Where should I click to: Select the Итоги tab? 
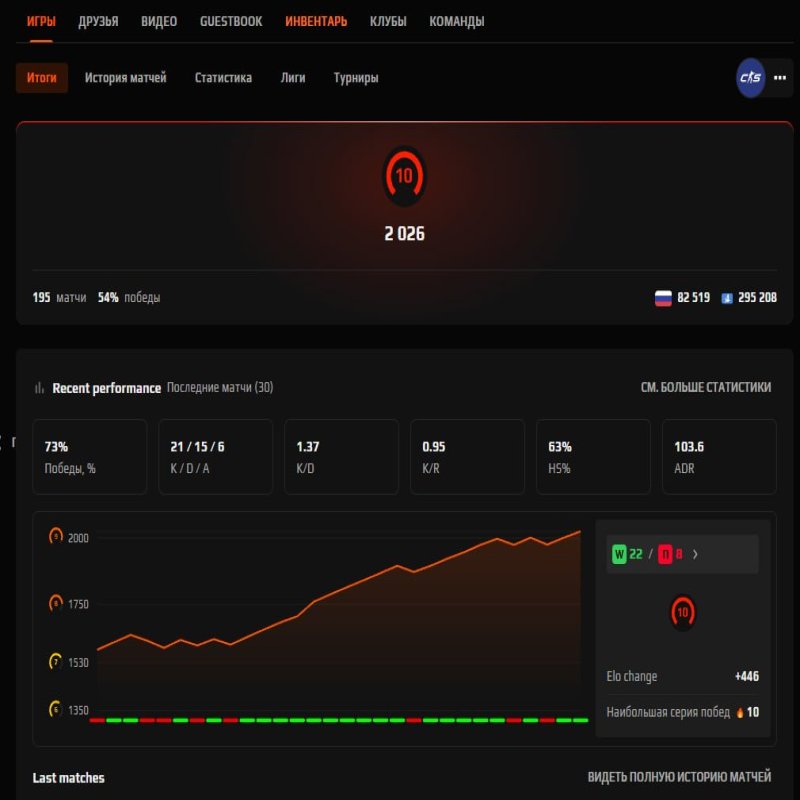click(x=41, y=77)
